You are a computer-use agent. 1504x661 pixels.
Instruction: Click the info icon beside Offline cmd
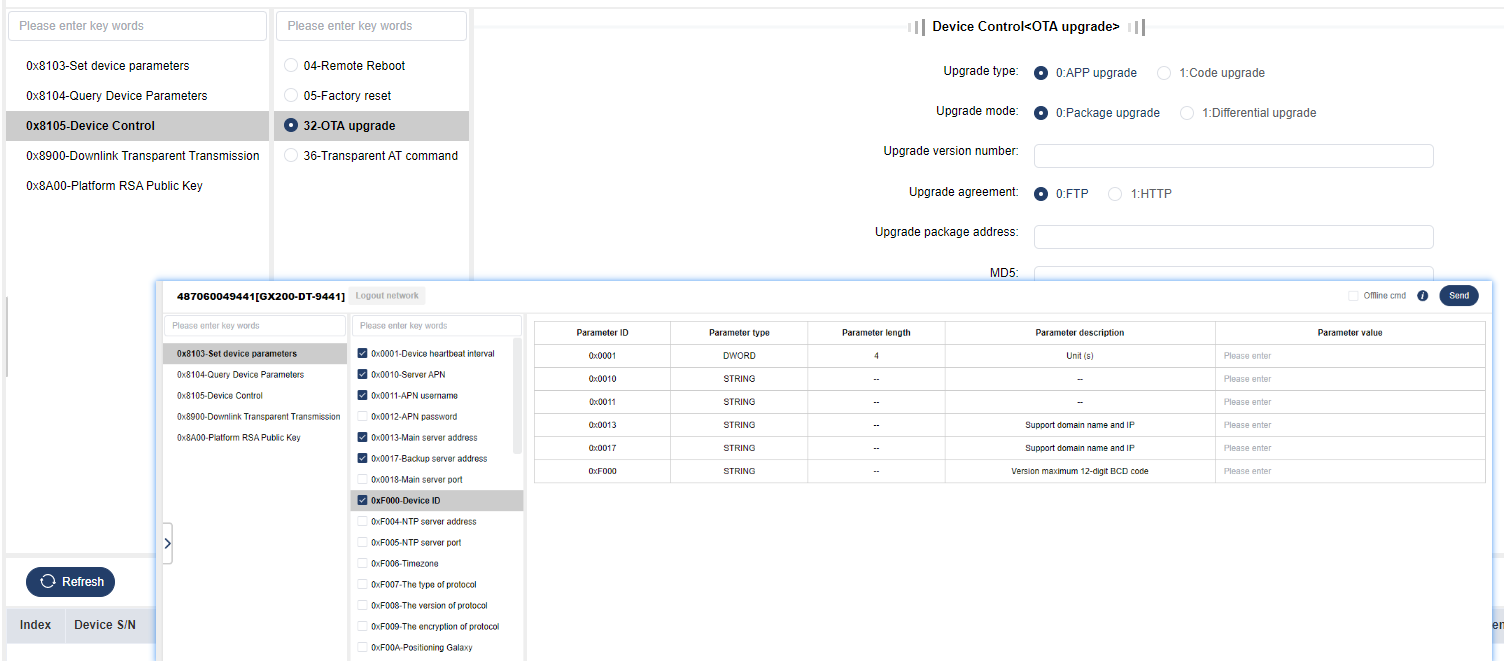(1423, 296)
